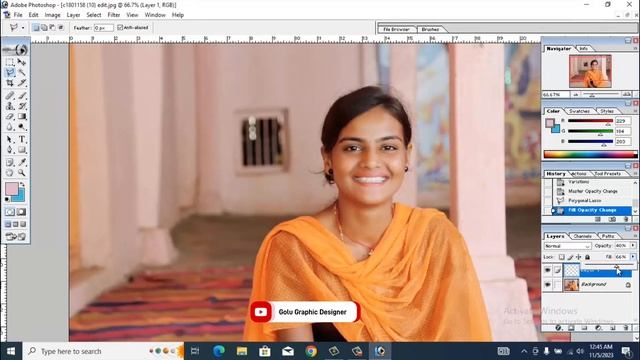
Task: Select the Pen tool
Action: [10, 150]
